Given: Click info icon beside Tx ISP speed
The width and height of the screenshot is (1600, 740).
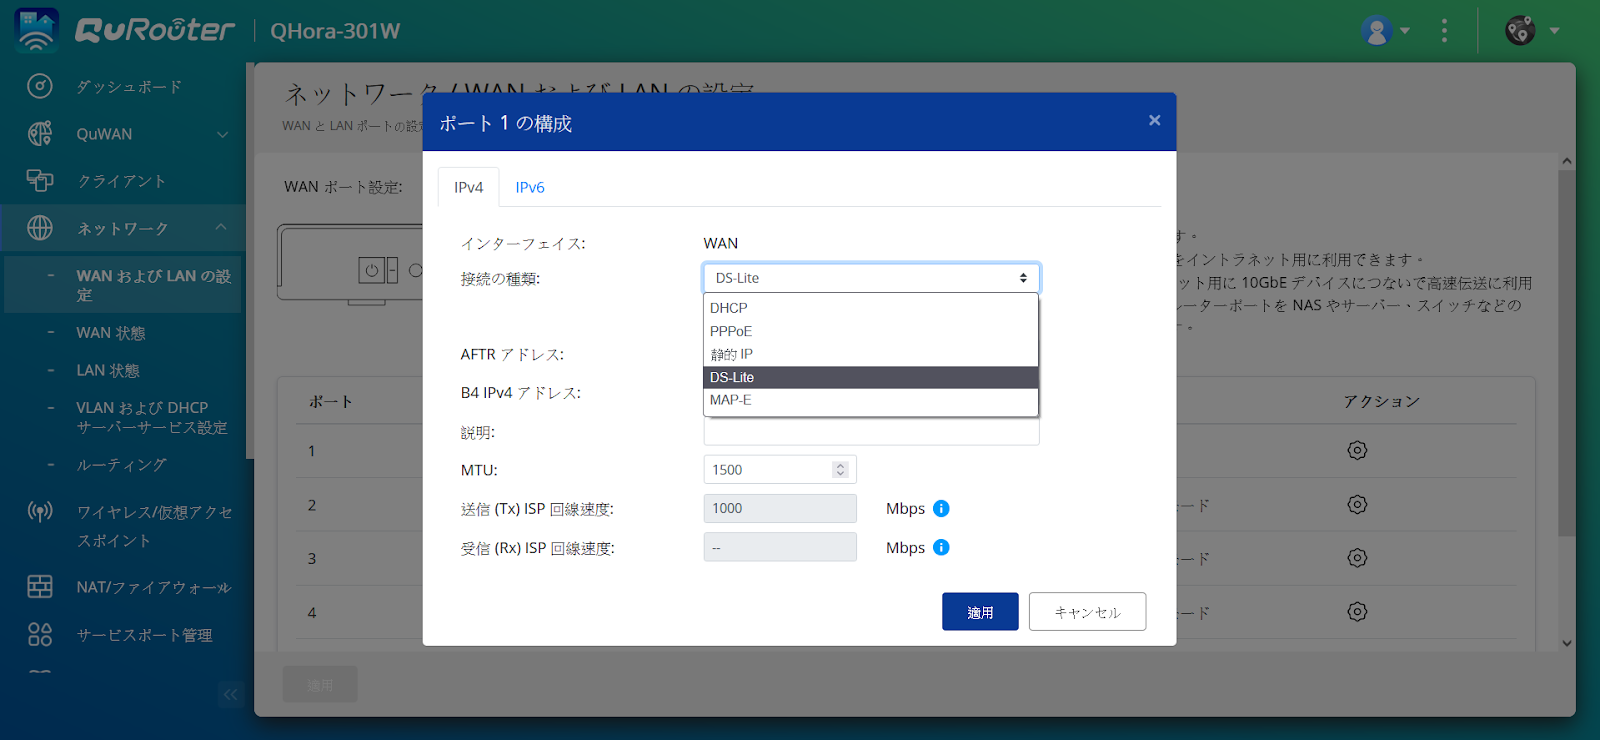Looking at the screenshot, I should click(x=941, y=509).
